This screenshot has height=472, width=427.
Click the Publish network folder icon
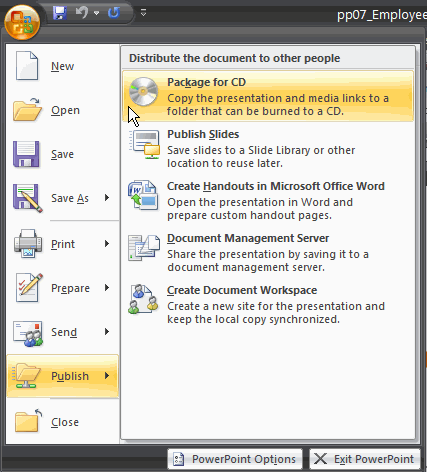point(26,376)
